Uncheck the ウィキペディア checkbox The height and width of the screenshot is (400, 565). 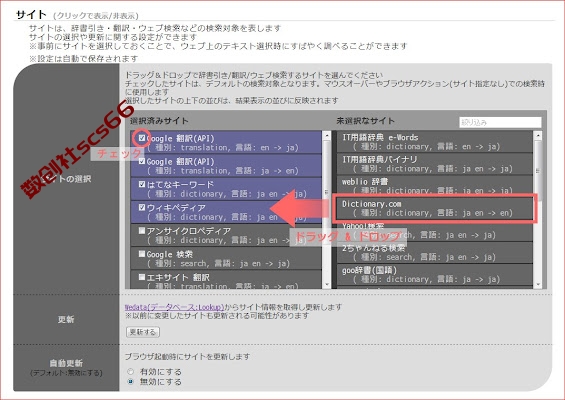pyautogui.click(x=142, y=207)
